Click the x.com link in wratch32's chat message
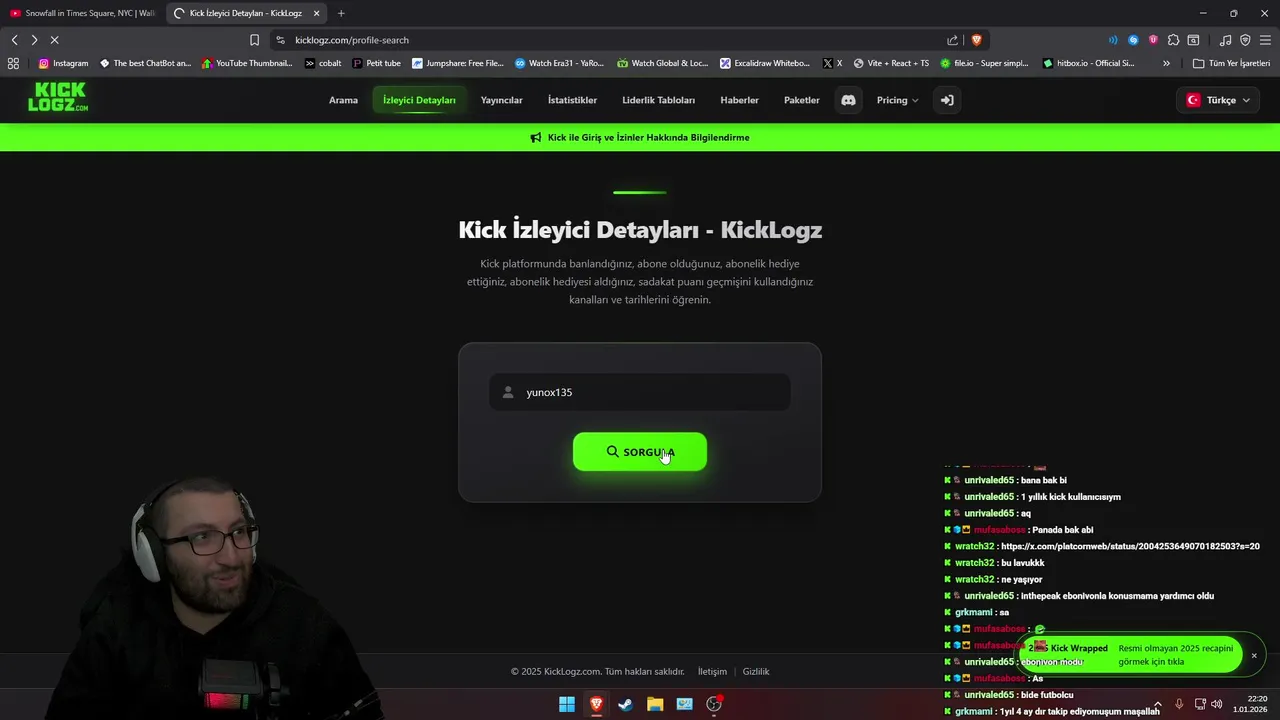This screenshot has height=720, width=1280. pyautogui.click(x=1130, y=547)
